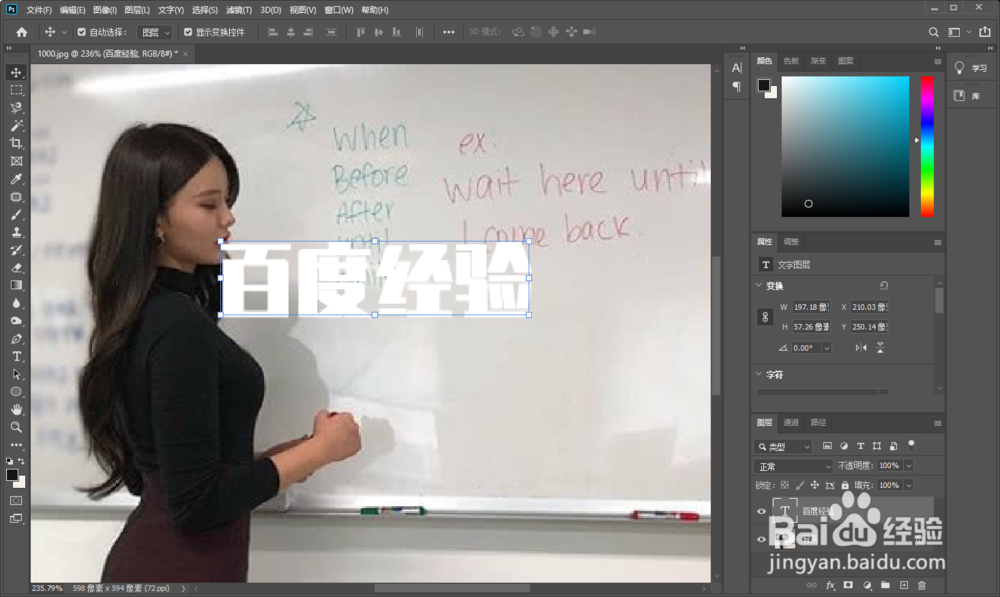Open the layer filter 类型 dropdown

click(784, 446)
